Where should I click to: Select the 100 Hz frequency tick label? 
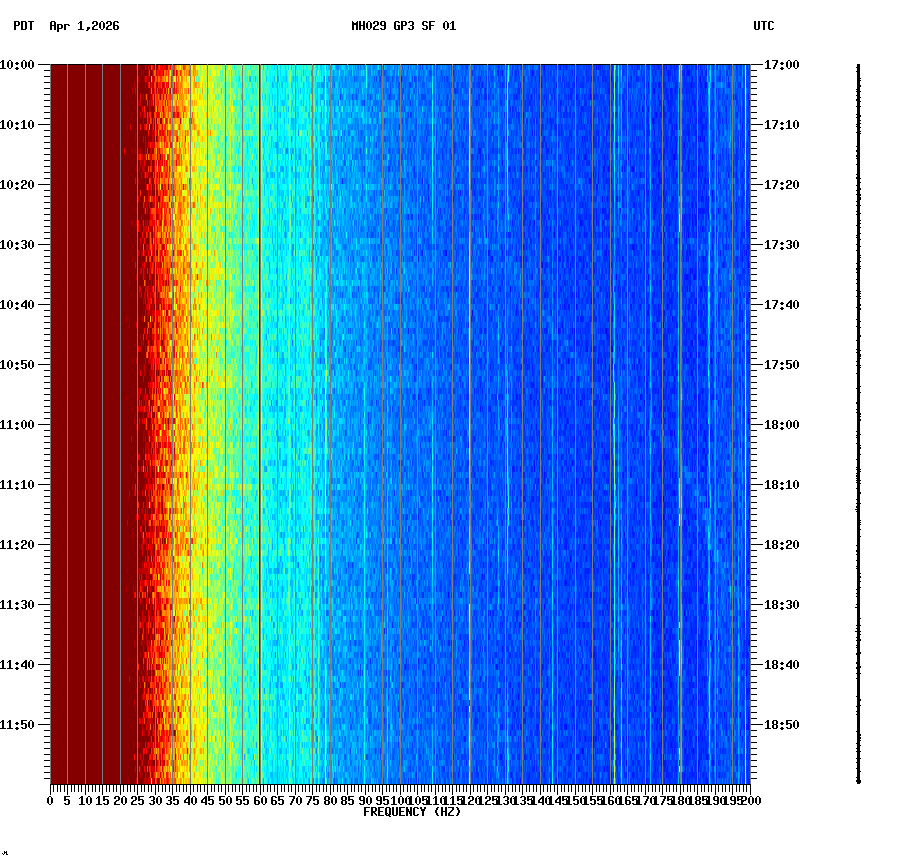(398, 800)
